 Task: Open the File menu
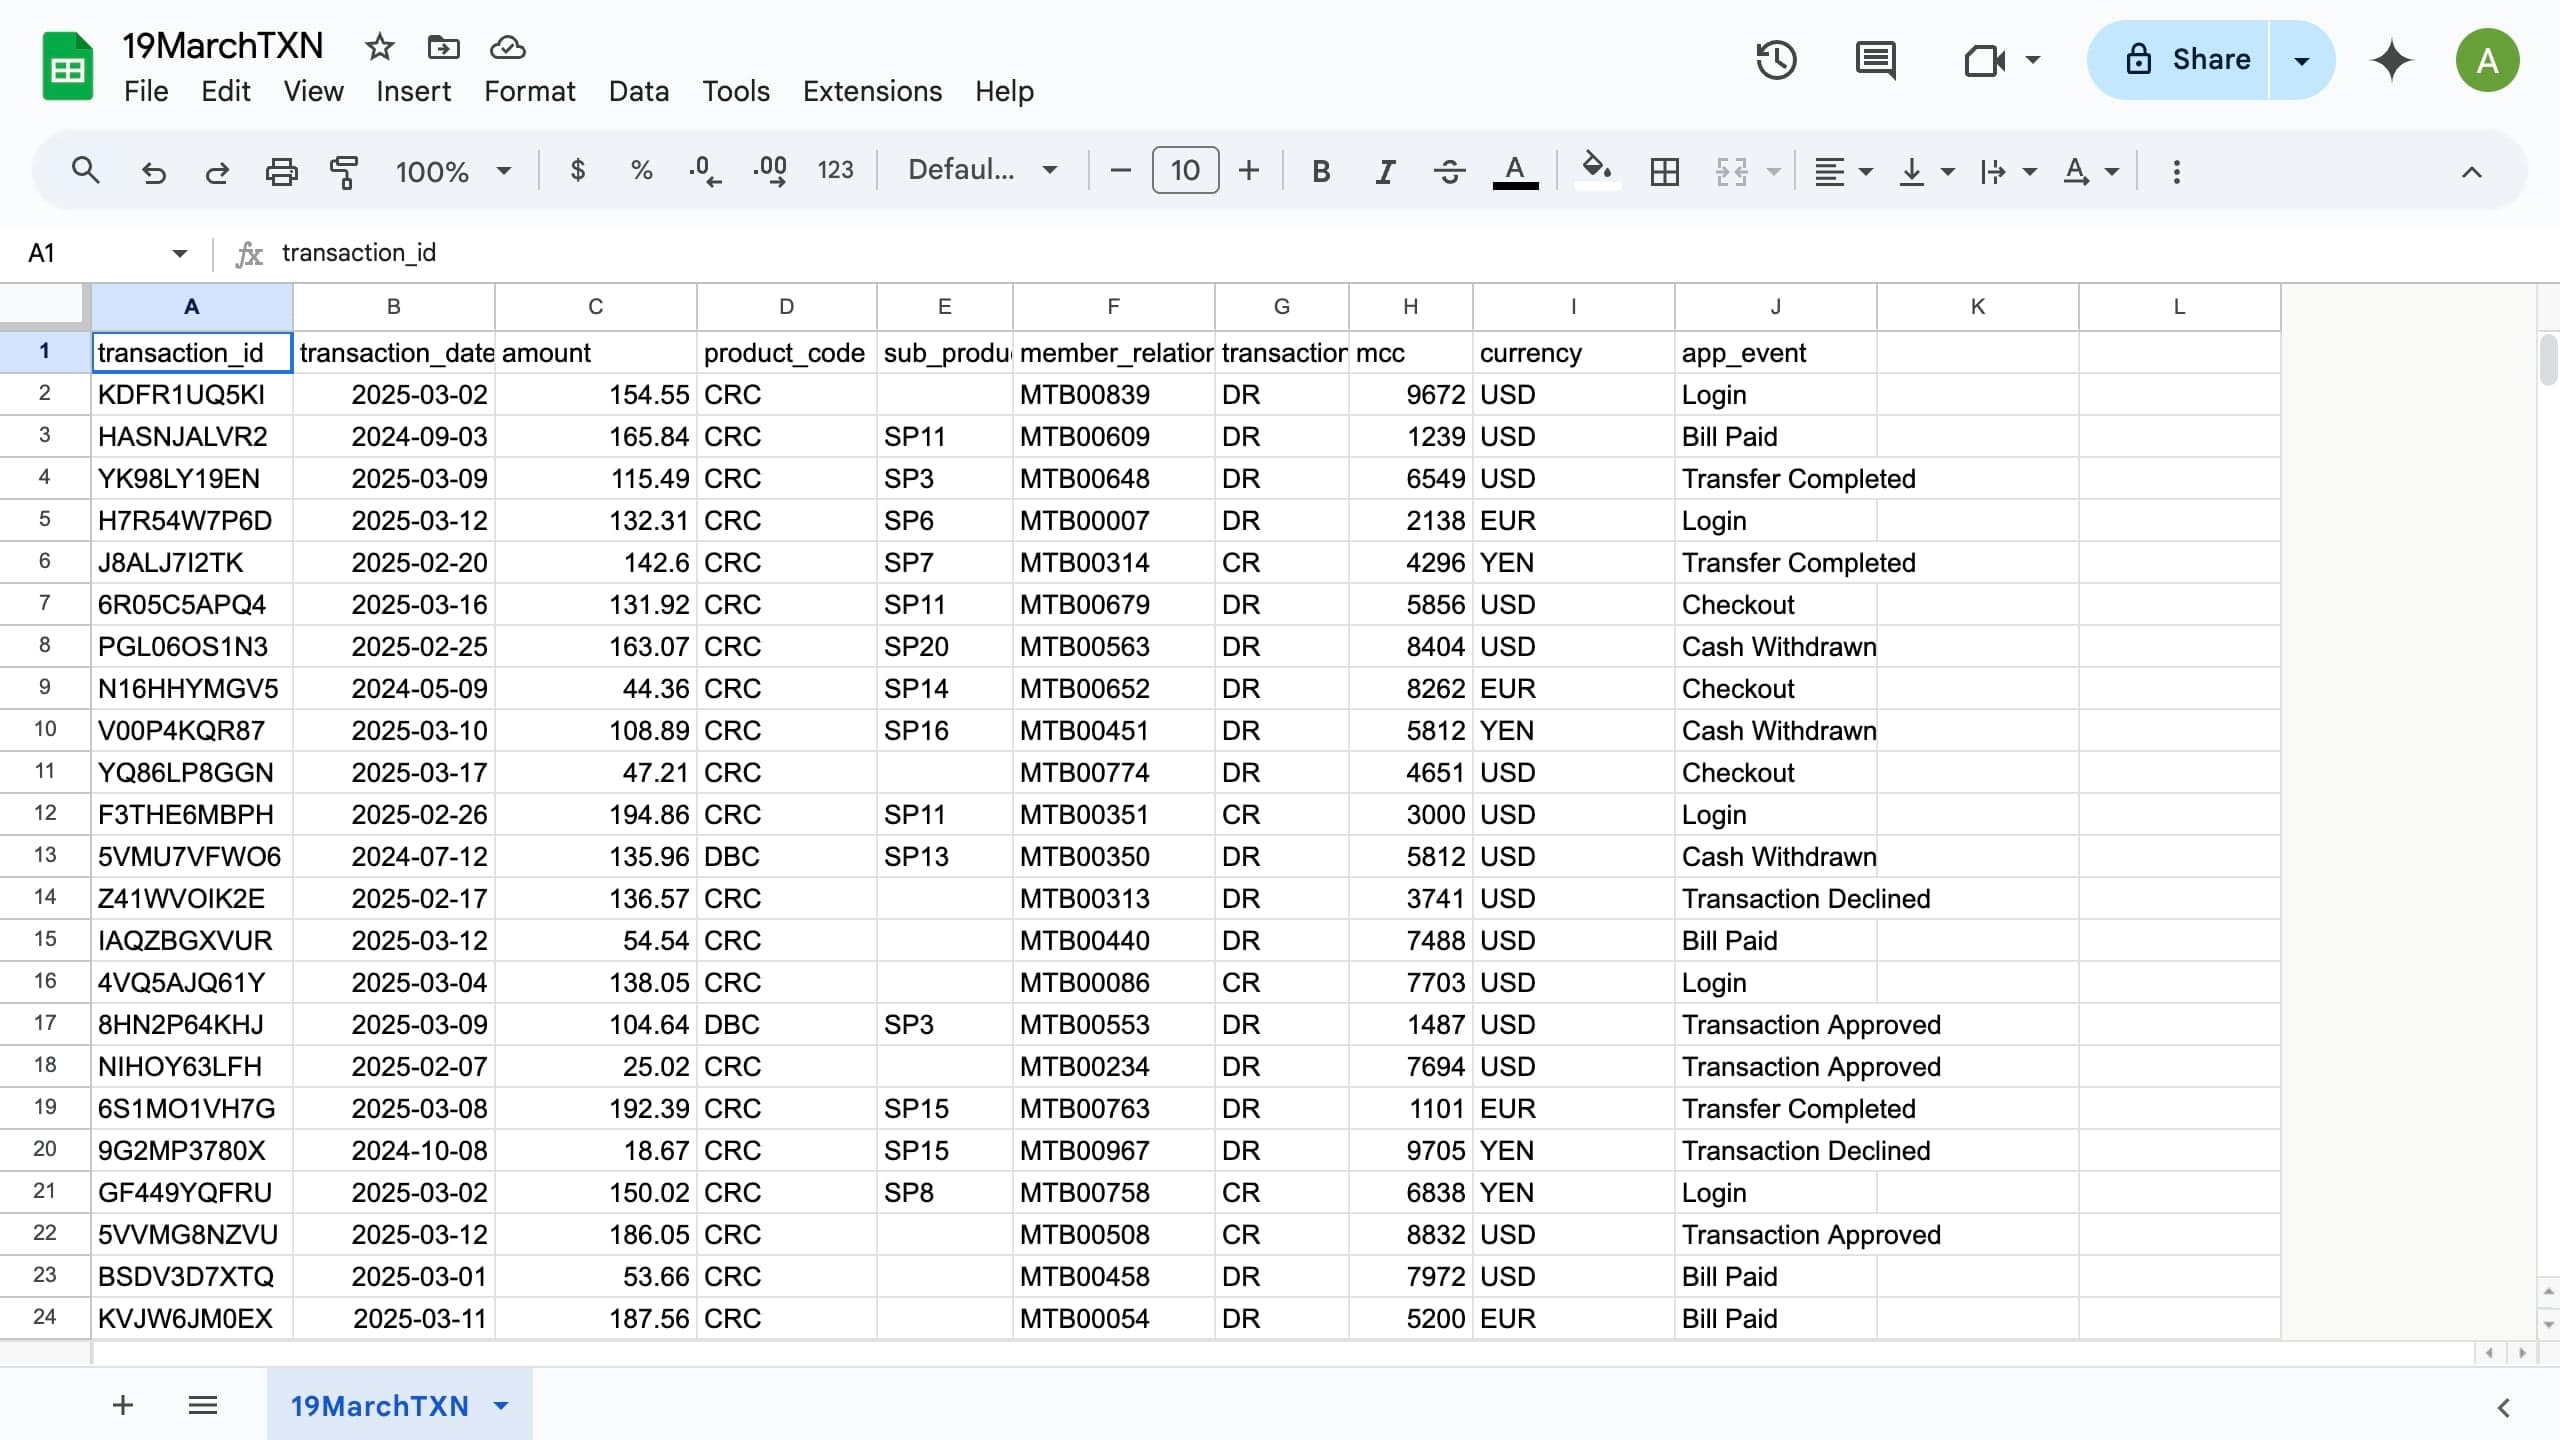coord(146,91)
